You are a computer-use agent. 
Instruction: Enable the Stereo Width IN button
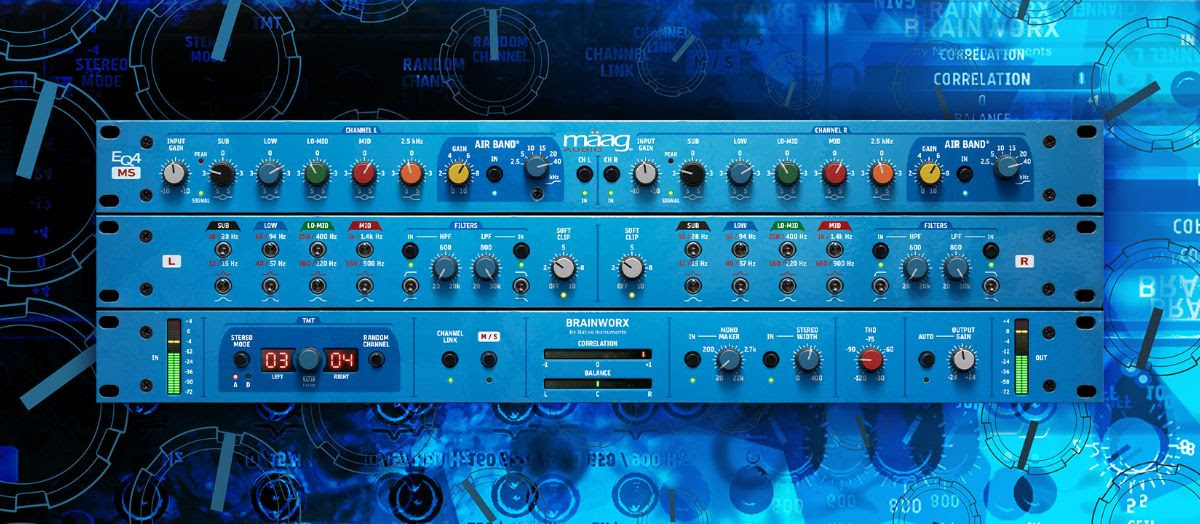pos(771,359)
